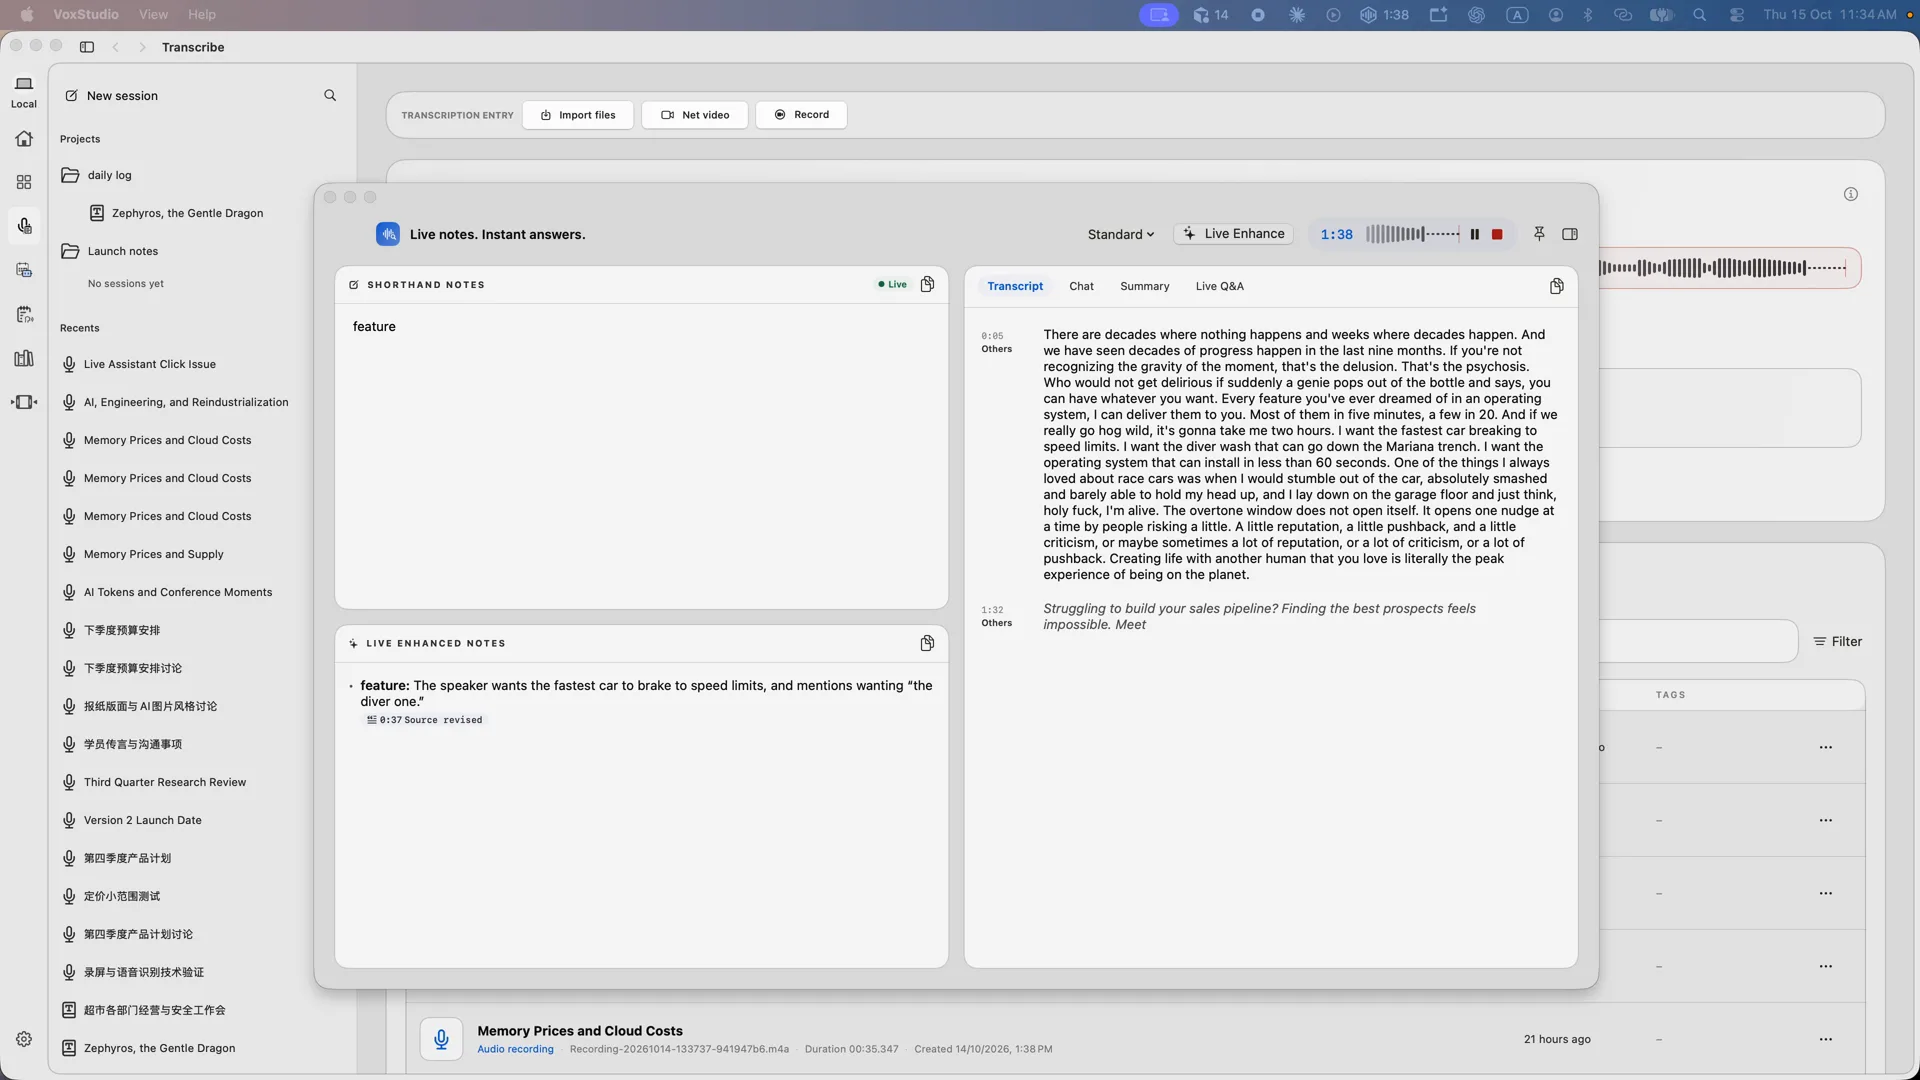Toggle the side panel layout icon
This screenshot has height=1080, width=1920.
[x=1570, y=234]
